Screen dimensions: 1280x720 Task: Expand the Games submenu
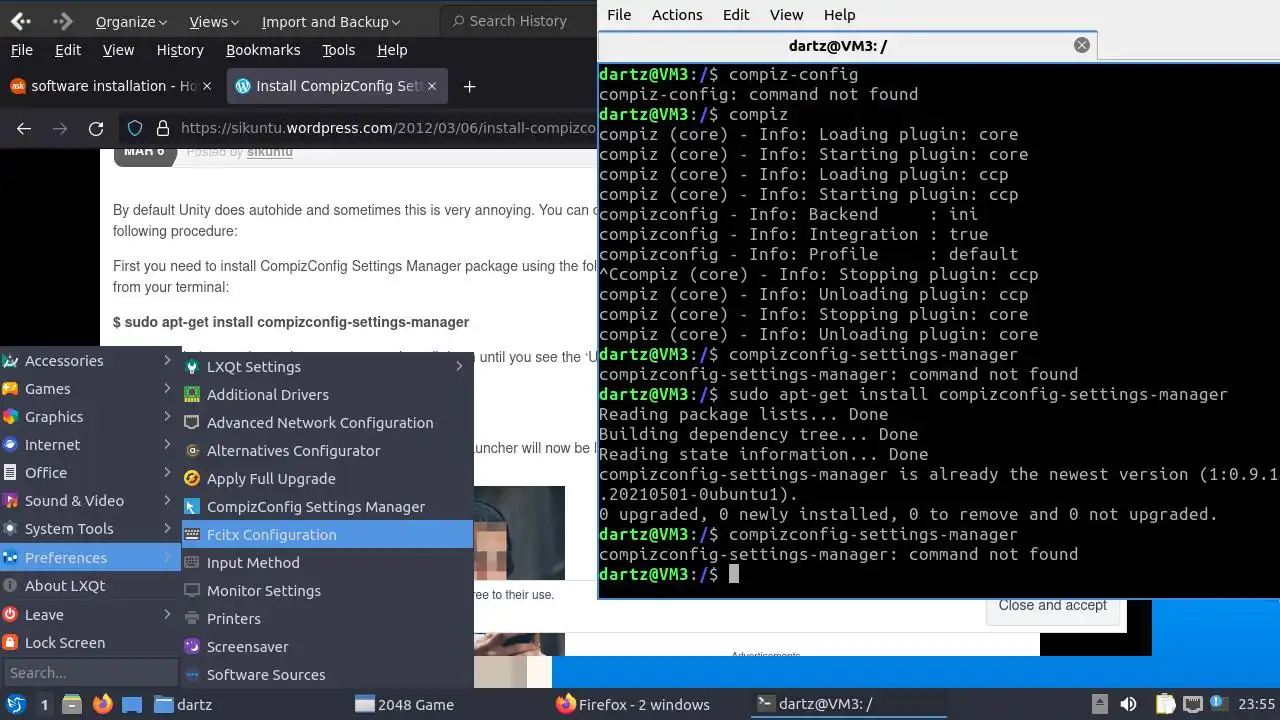pyautogui.click(x=90, y=389)
